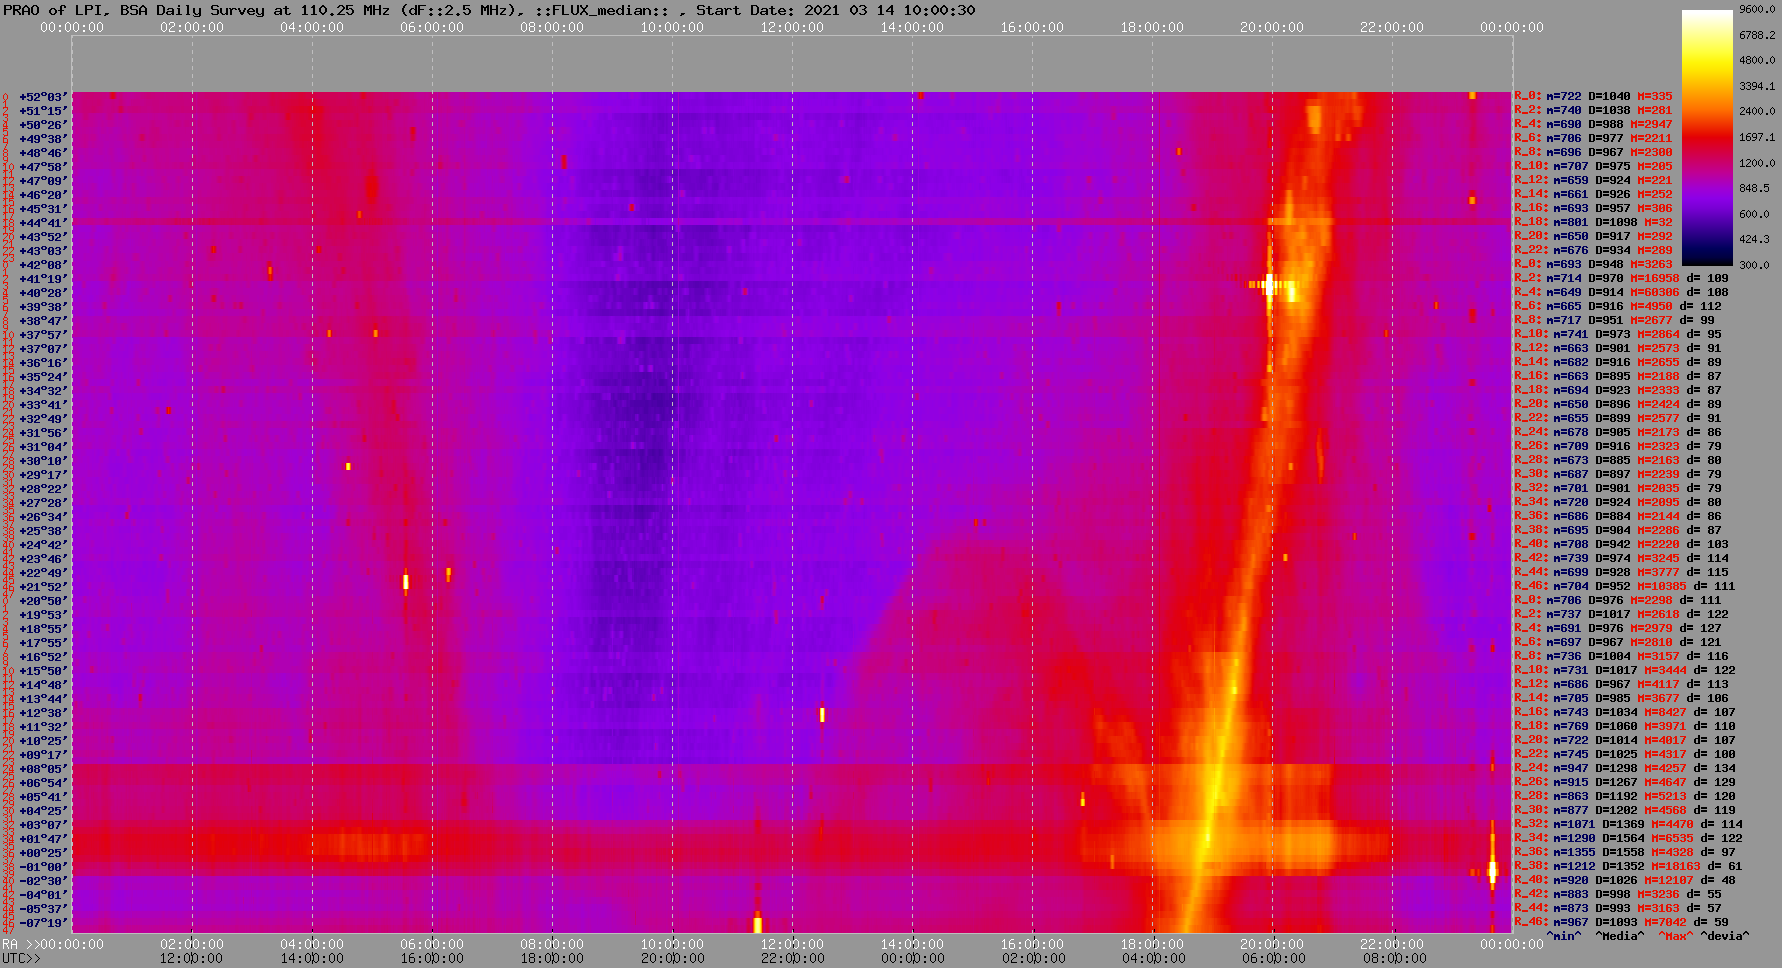
Task: Select the ^Media^ legend label
Action: (x=1621, y=937)
